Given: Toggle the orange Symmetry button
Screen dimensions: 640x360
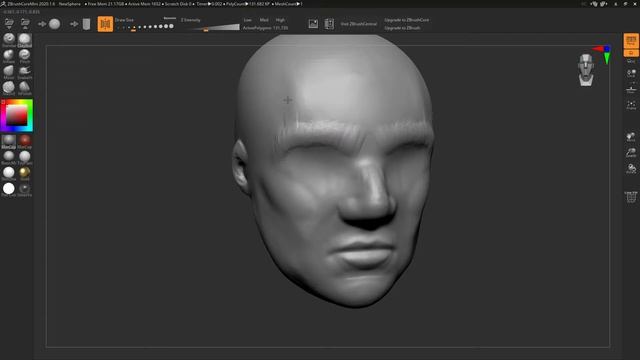Looking at the screenshot, I should 105,24.
